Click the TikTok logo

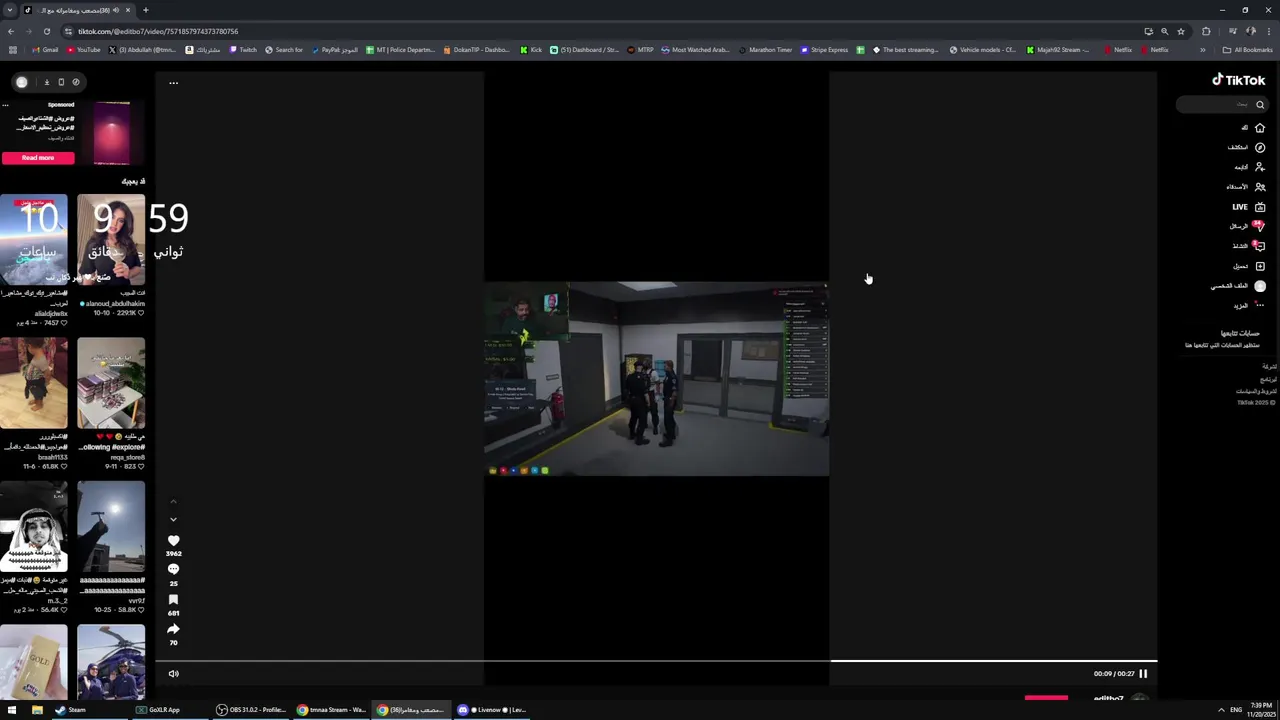click(x=1239, y=80)
